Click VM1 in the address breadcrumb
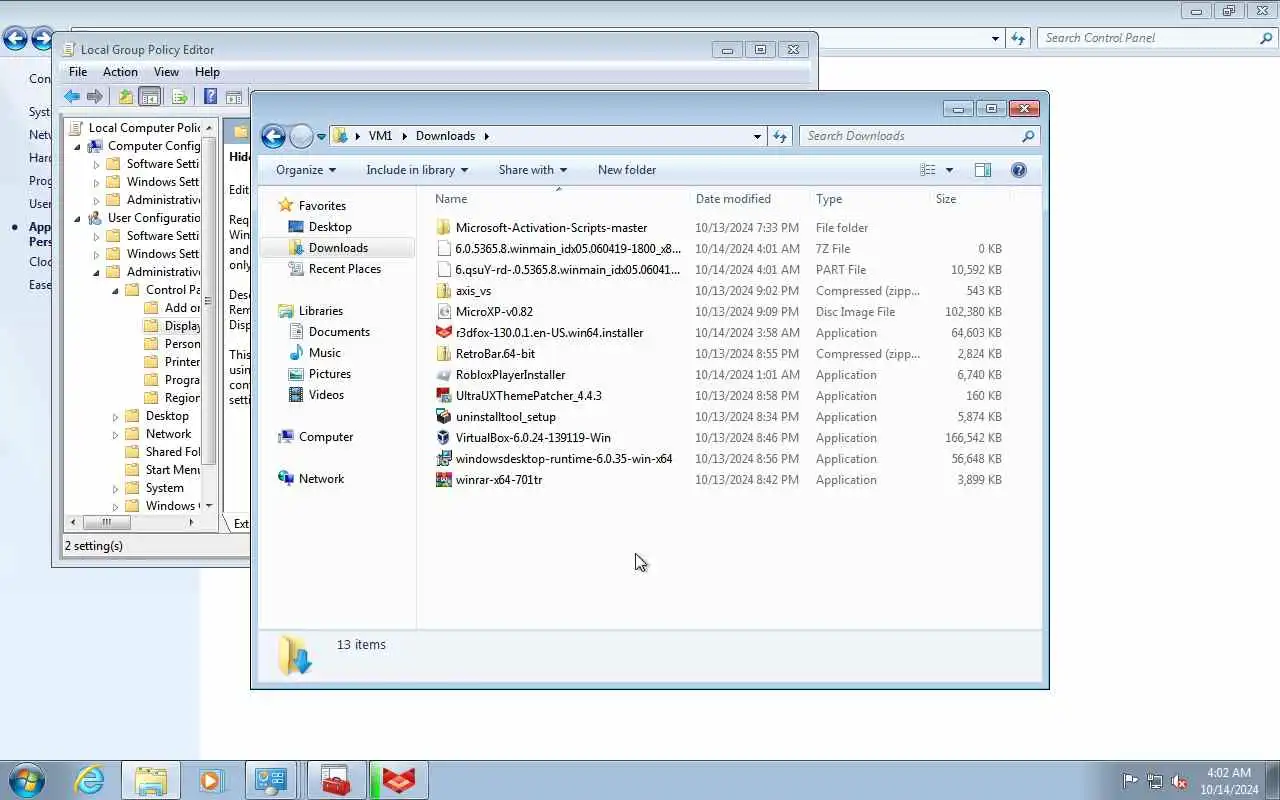This screenshot has height=800, width=1280. [380, 136]
